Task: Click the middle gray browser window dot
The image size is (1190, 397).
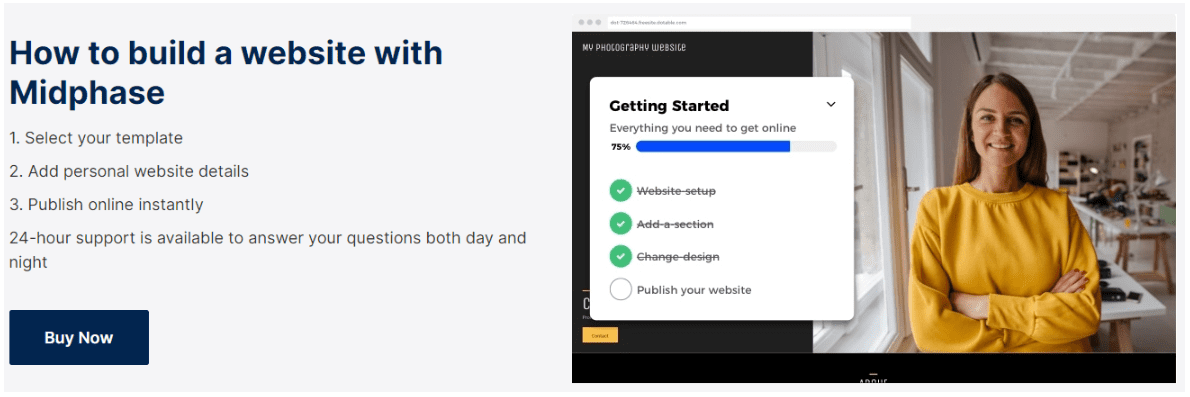Action: [x=590, y=23]
